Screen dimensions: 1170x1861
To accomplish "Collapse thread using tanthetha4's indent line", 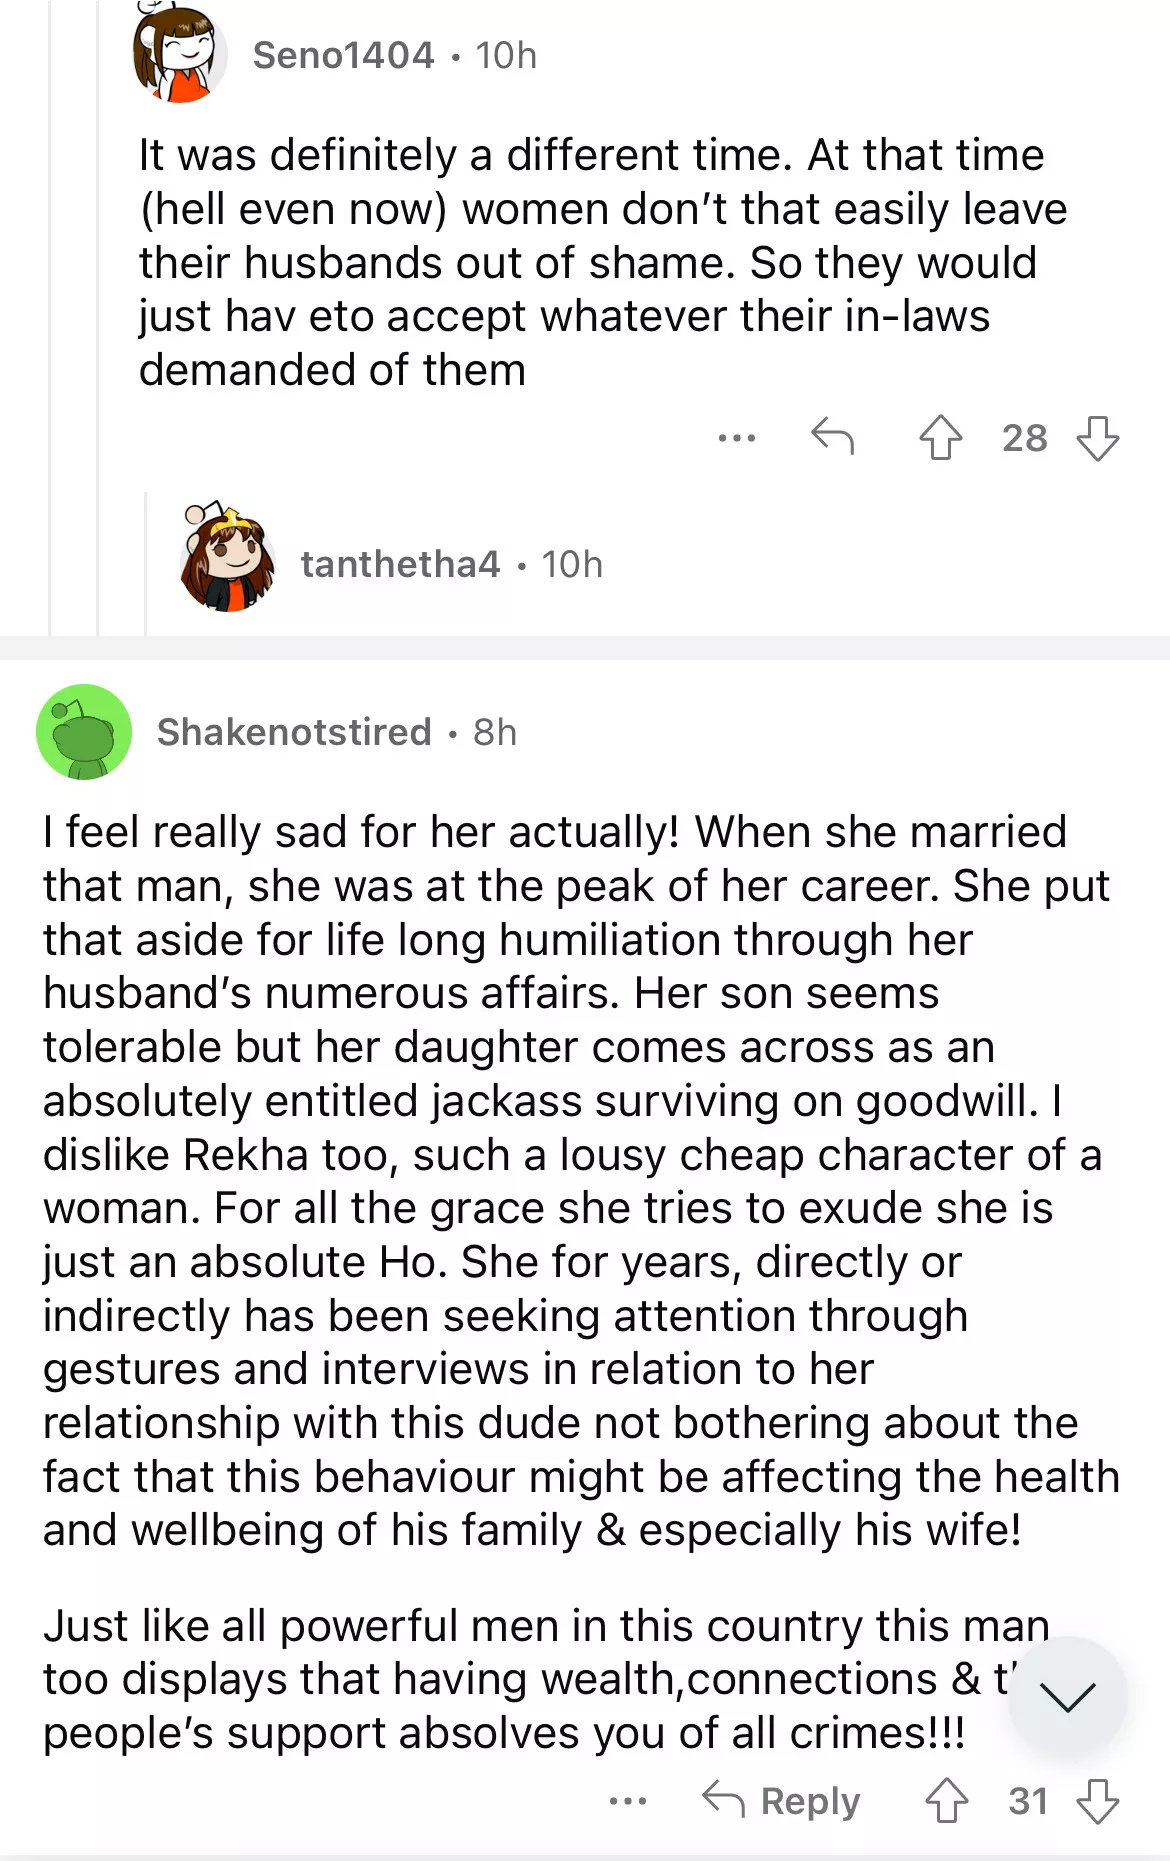I will (x=147, y=565).
